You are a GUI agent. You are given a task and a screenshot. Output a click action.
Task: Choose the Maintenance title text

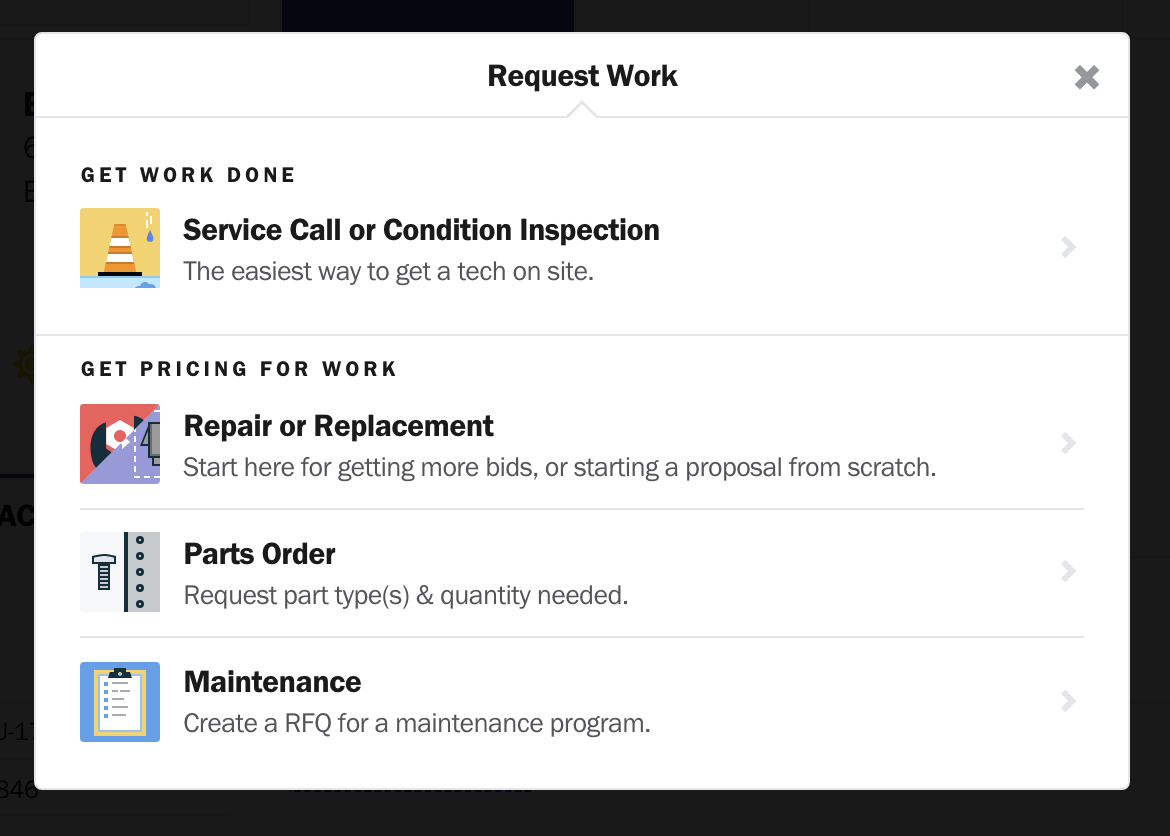pyautogui.click(x=272, y=682)
